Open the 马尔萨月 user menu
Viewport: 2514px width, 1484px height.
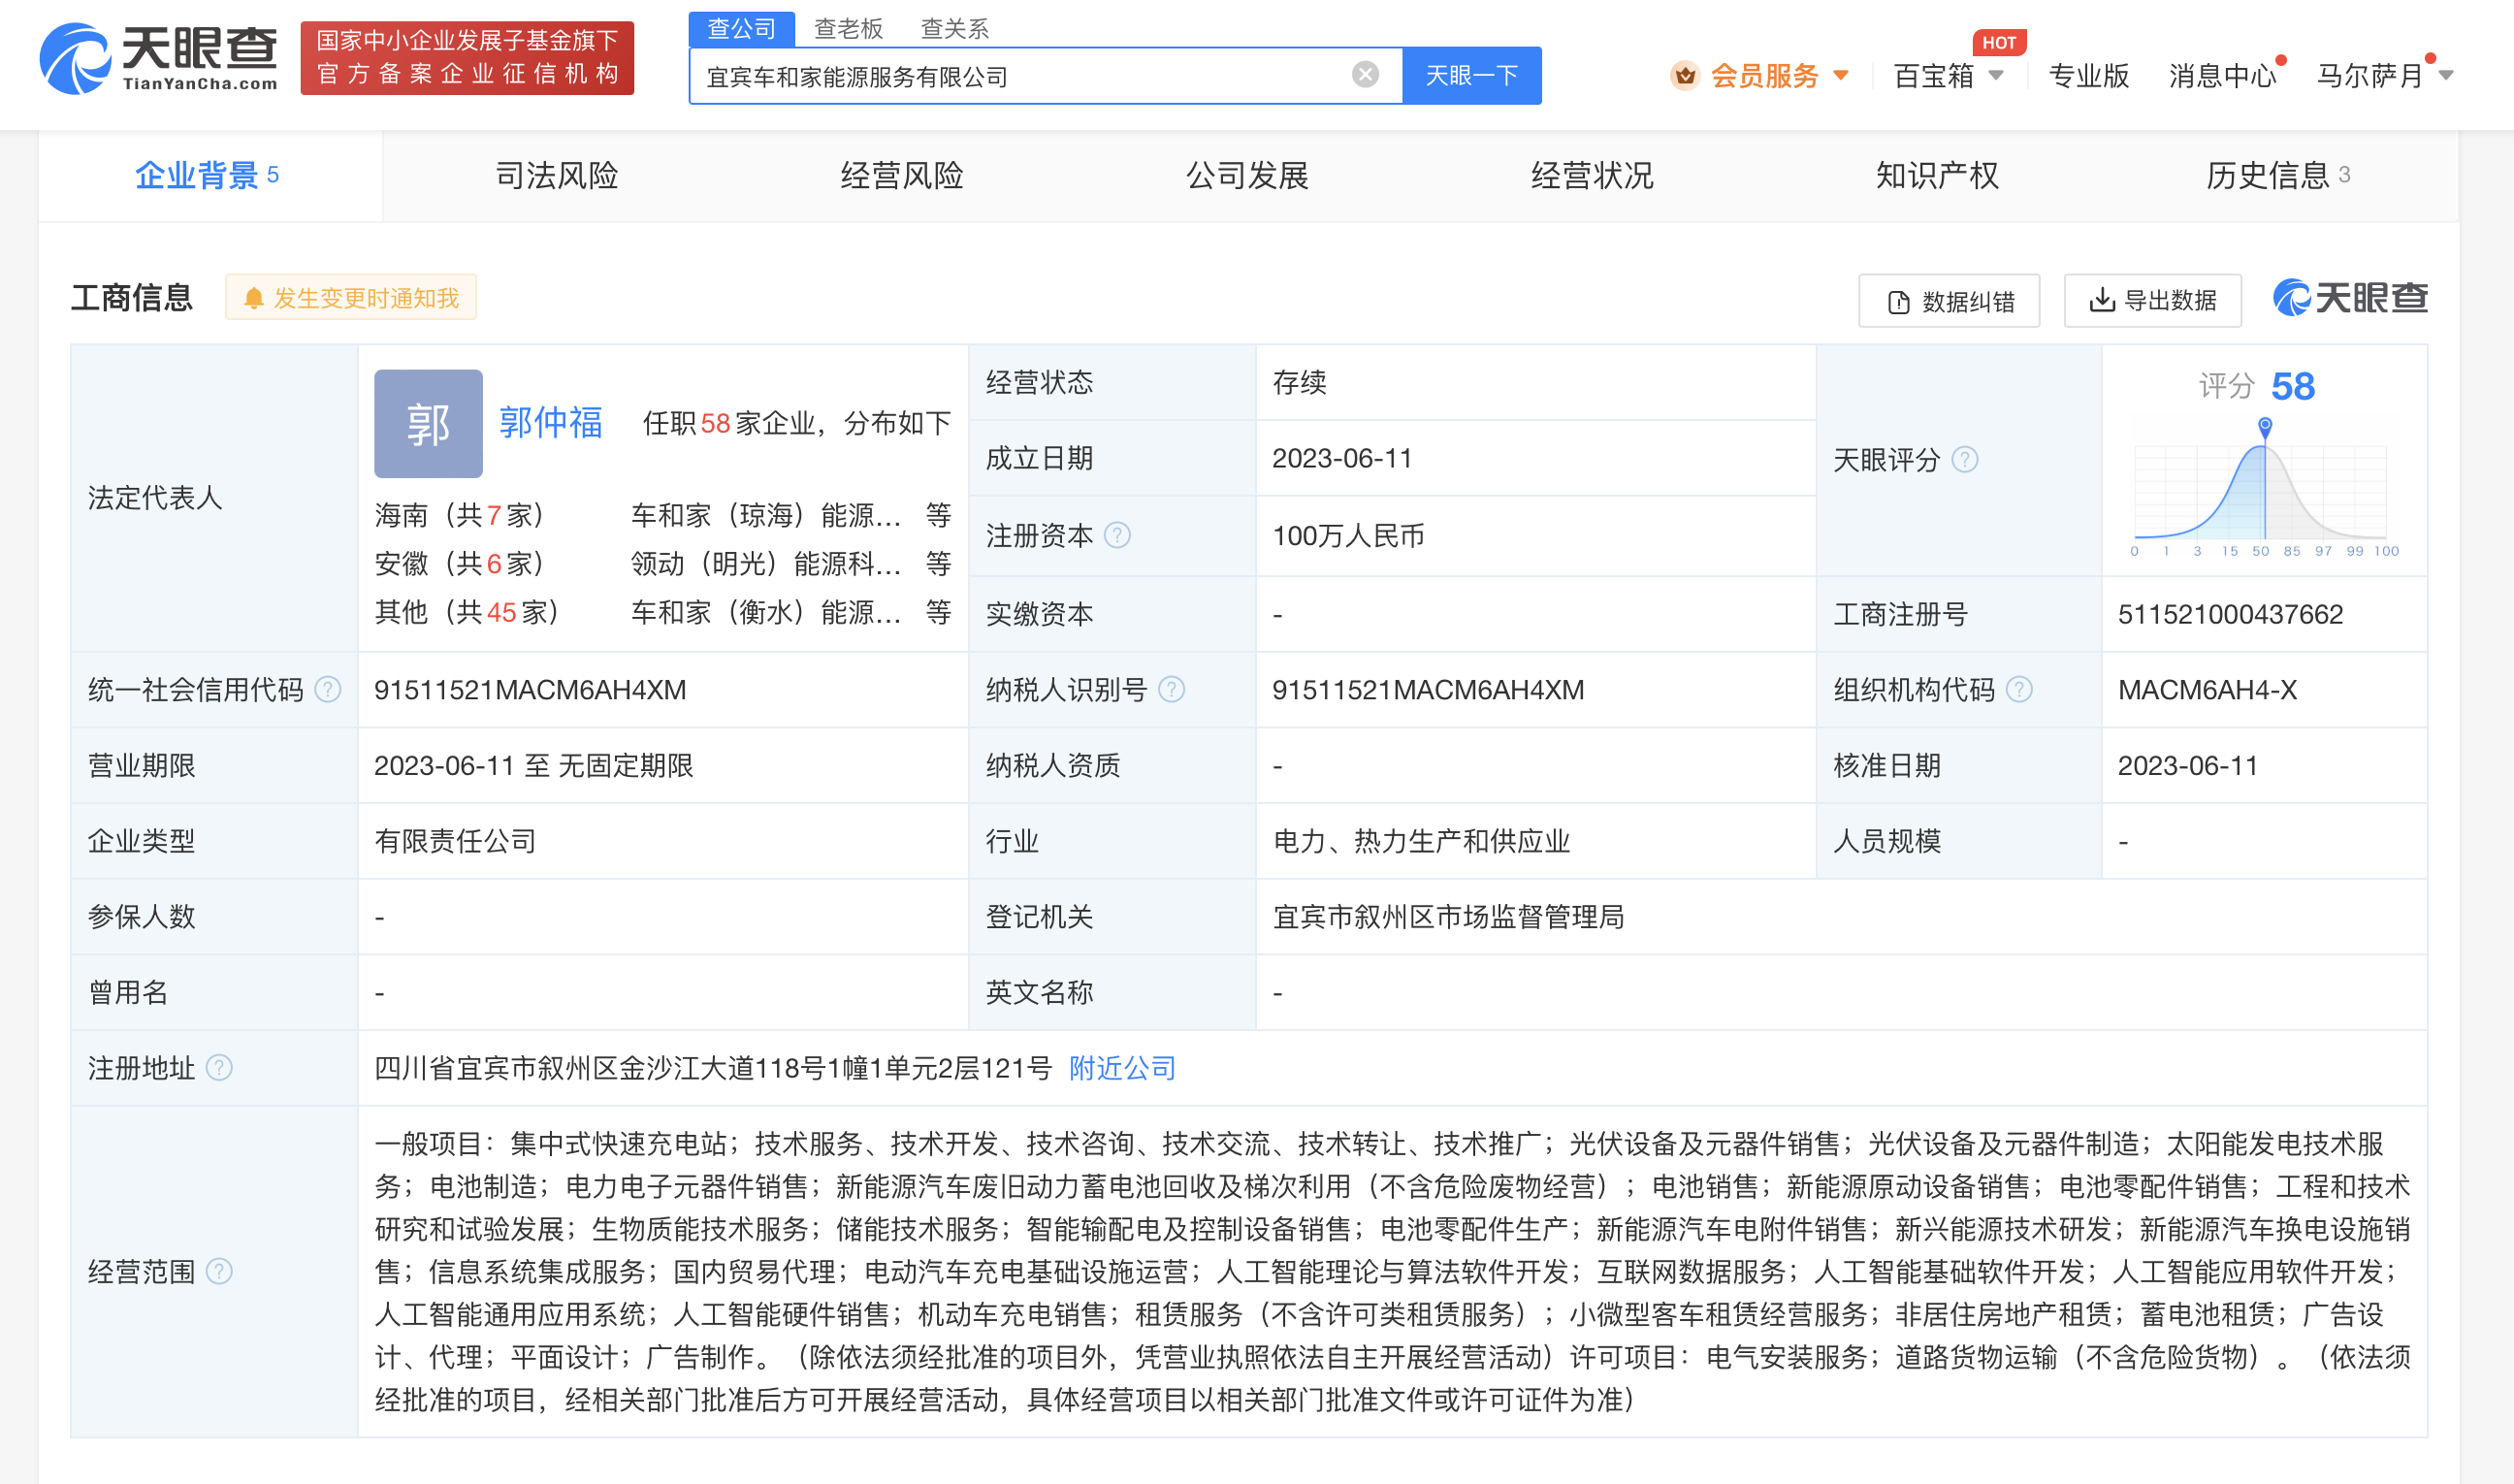point(2384,75)
